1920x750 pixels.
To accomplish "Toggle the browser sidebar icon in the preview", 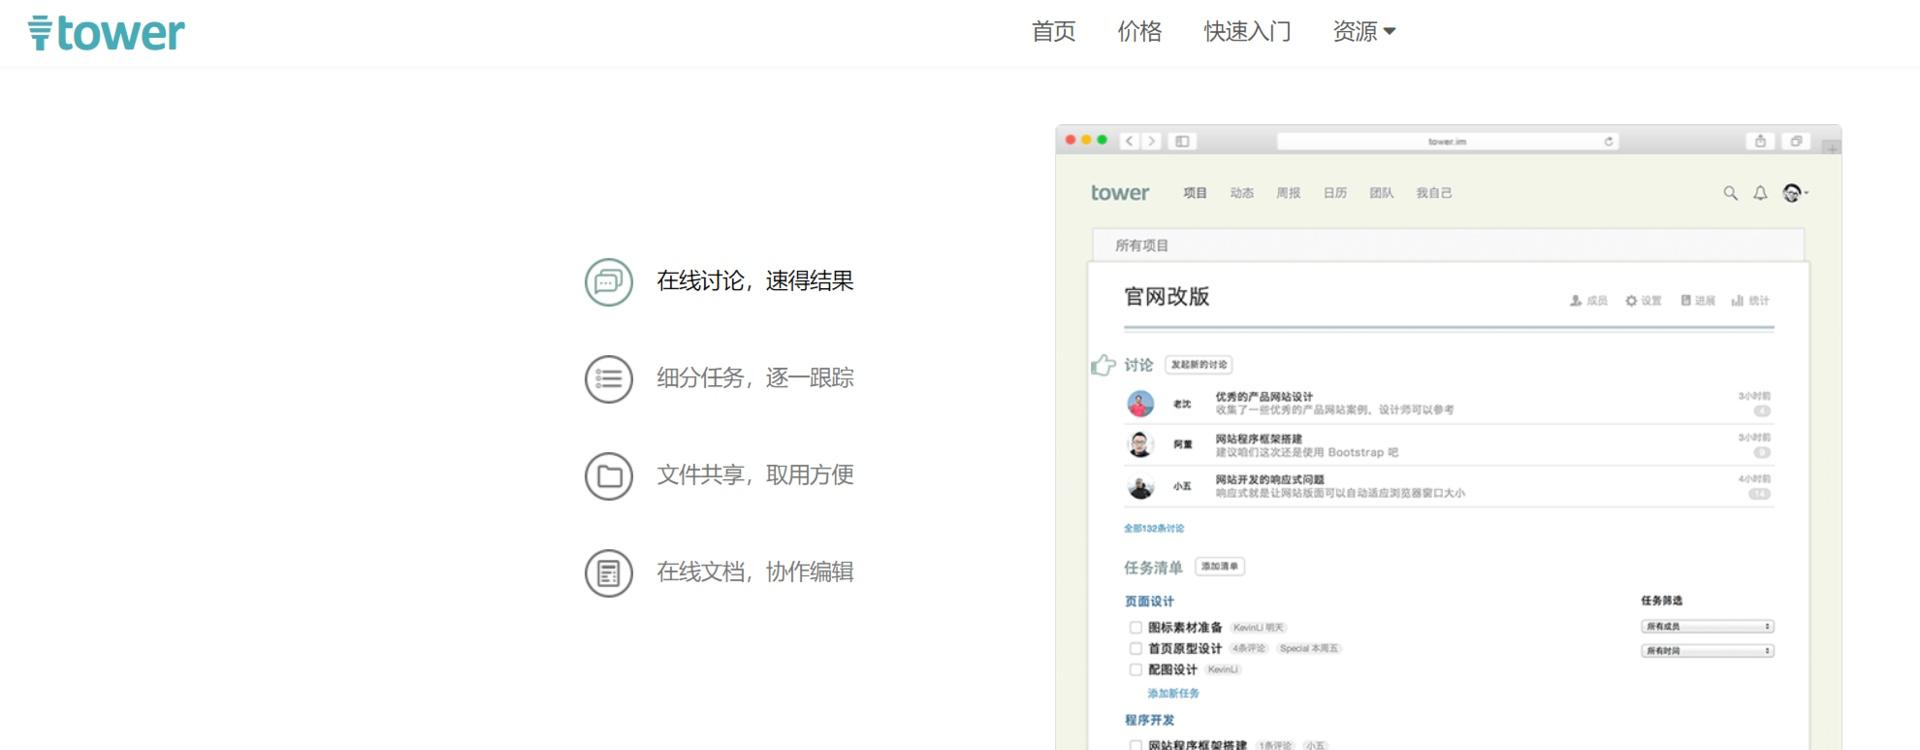I will 1182,141.
